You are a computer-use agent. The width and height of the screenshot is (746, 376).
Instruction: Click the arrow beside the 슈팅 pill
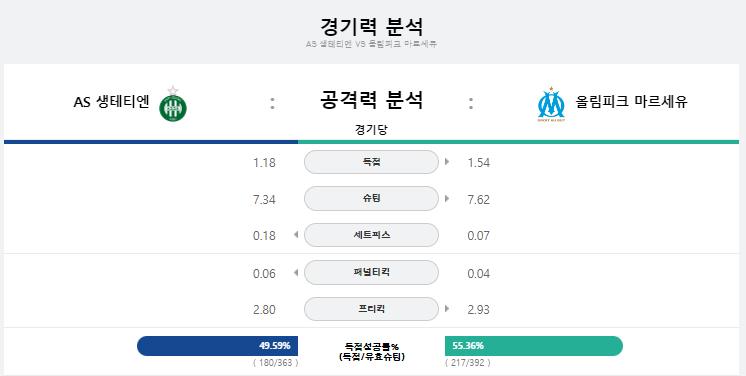[x=447, y=198]
